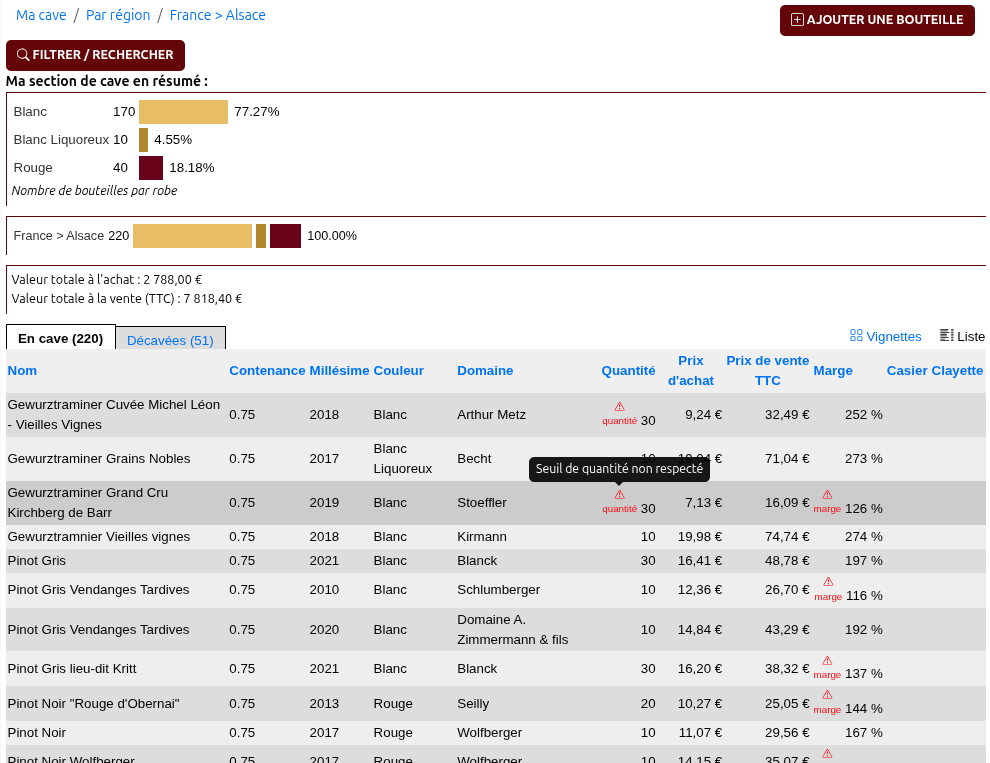Click quantity warning icon for Arthur Metz row
The width and height of the screenshot is (990, 763).
click(x=619, y=407)
